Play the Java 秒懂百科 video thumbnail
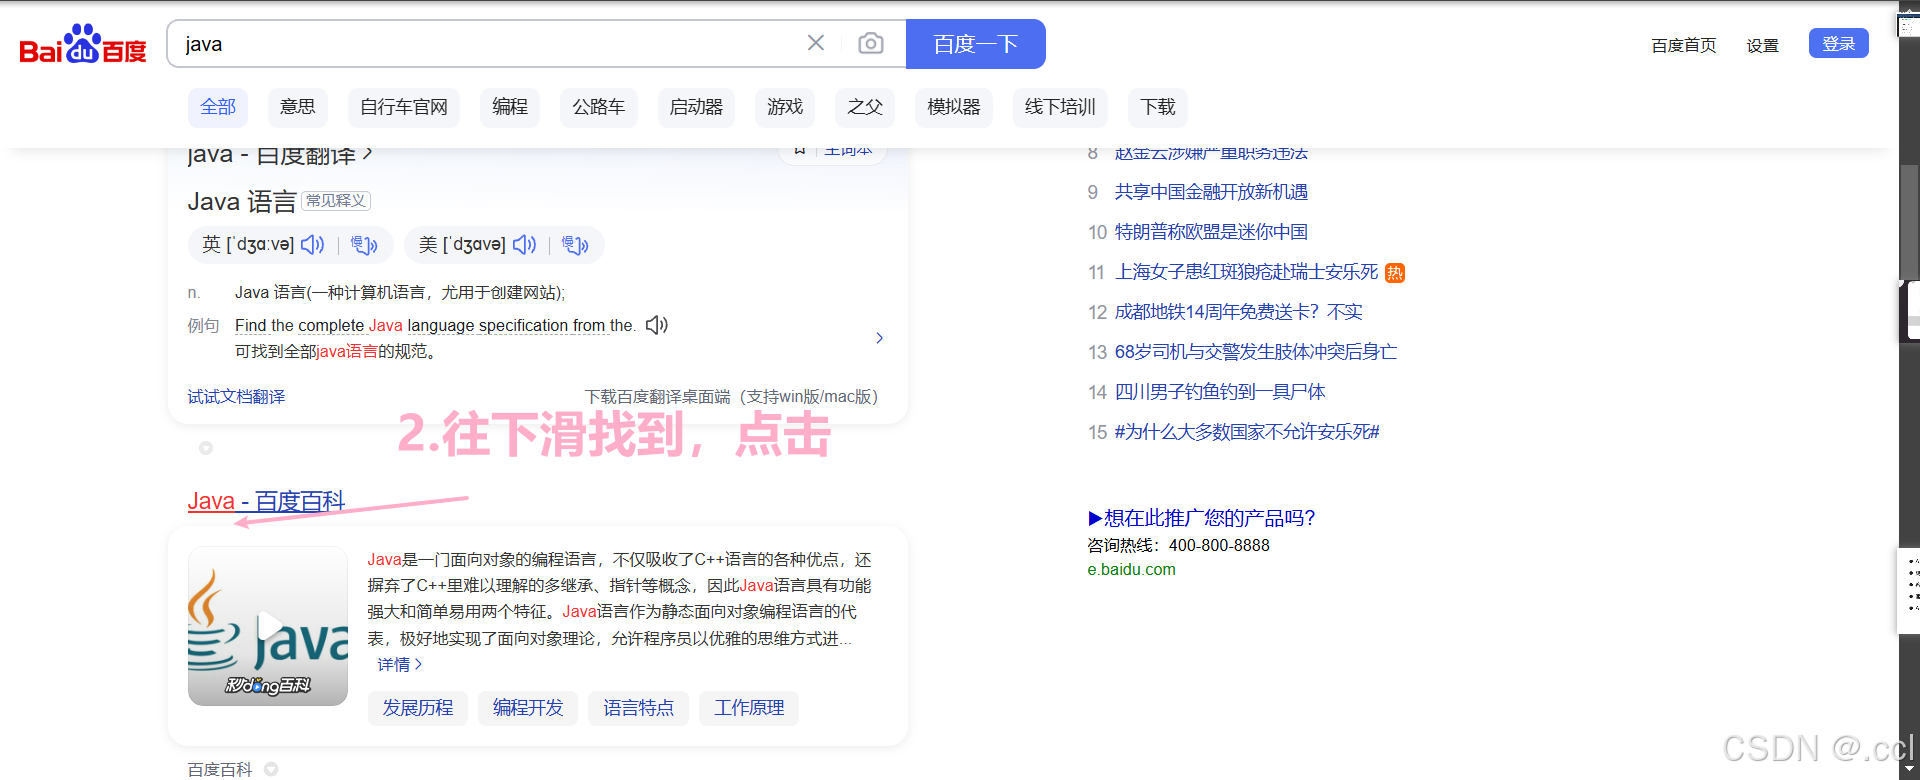The image size is (1920, 780). pos(268,626)
